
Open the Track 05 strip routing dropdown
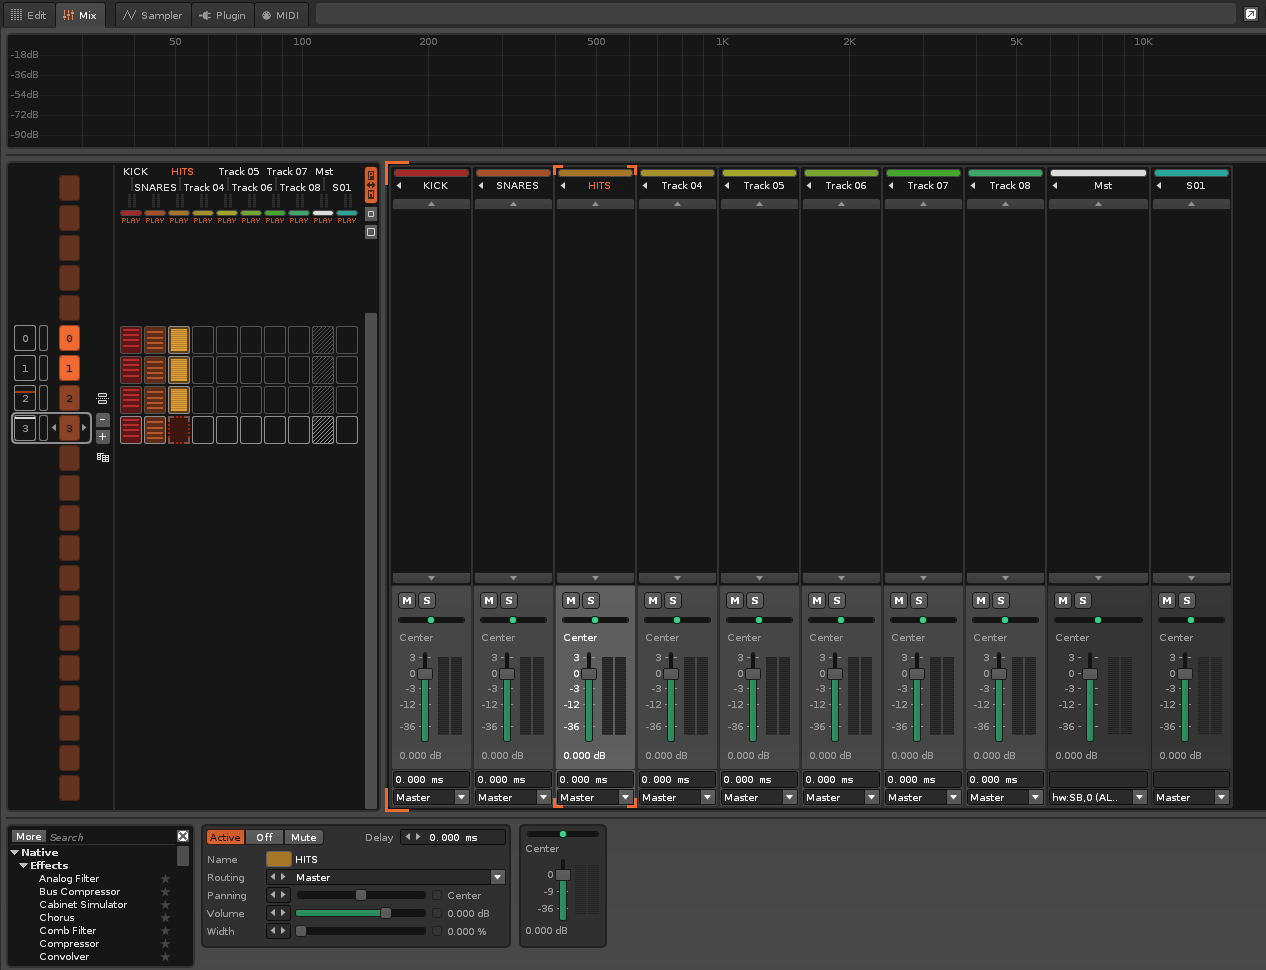[759, 798]
